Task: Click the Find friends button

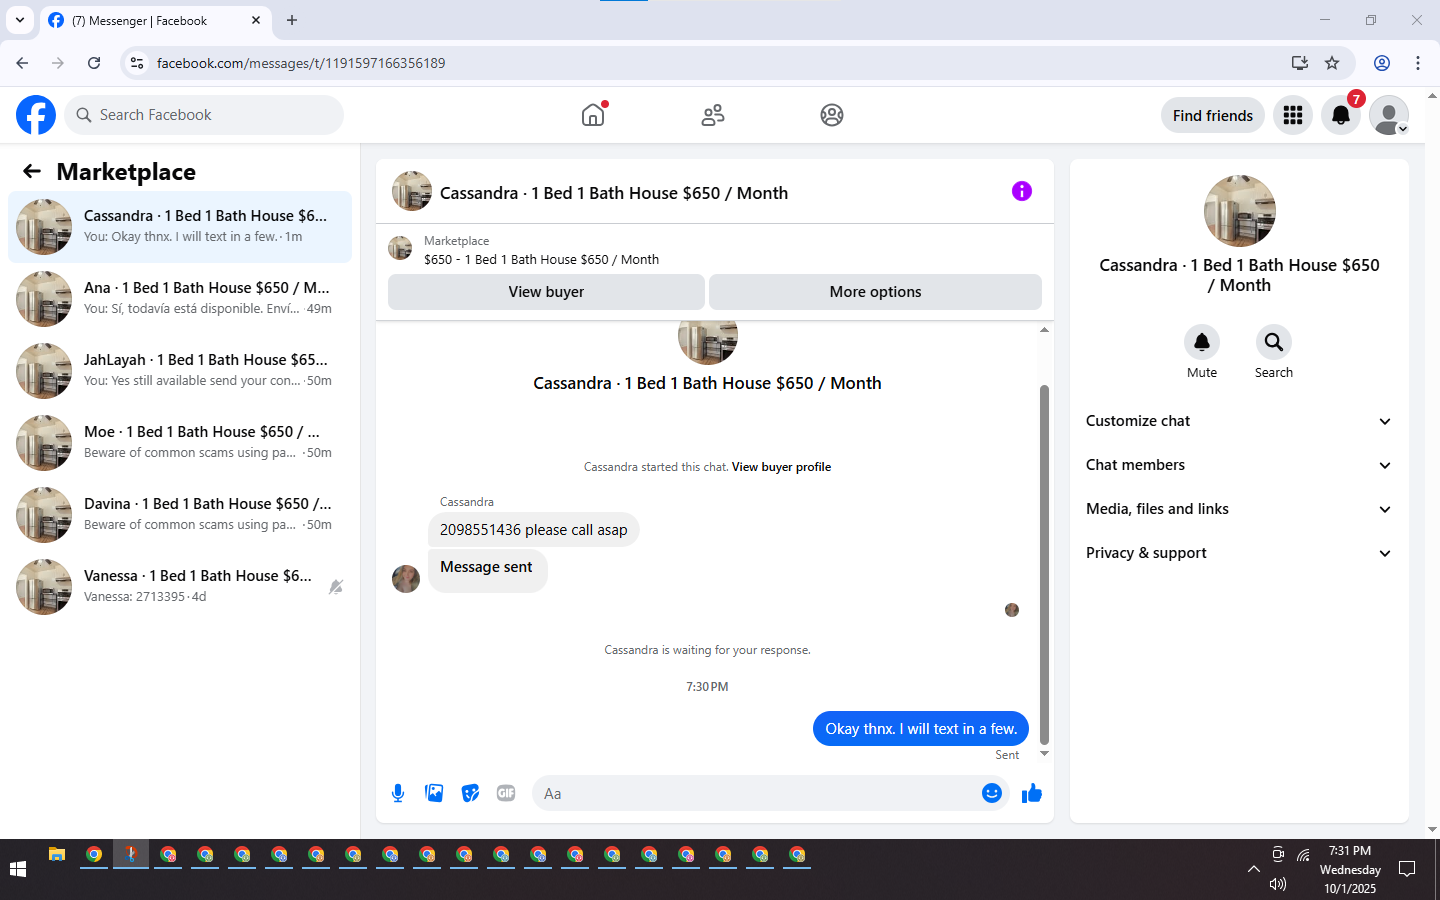Action: click(1212, 115)
